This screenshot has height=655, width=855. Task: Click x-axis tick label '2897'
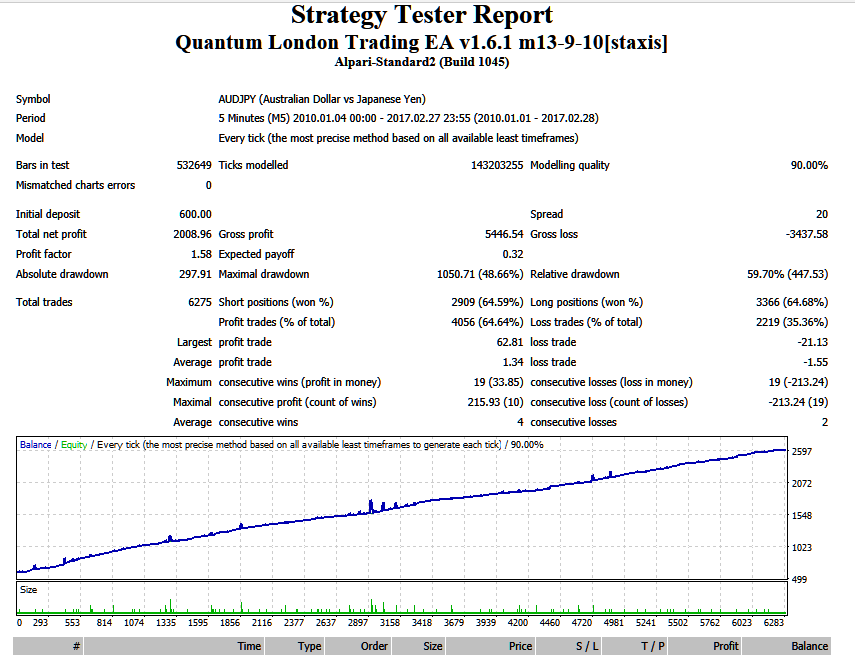358,622
